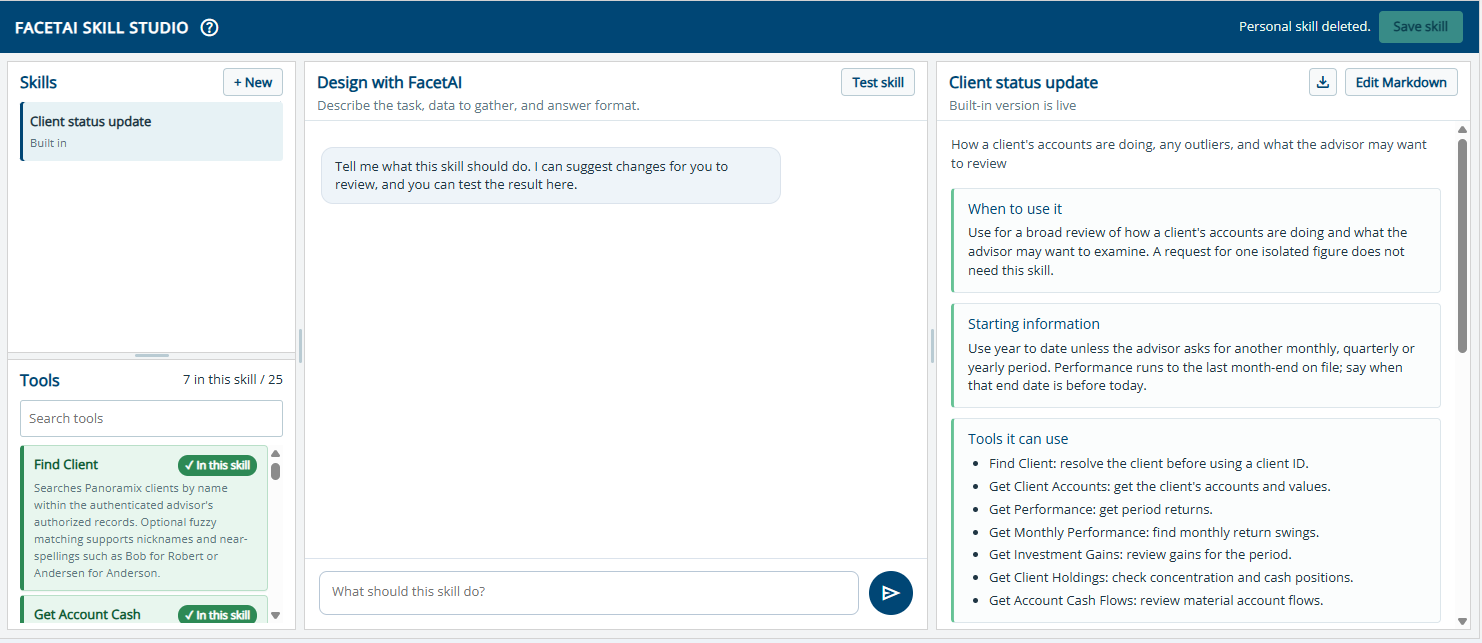This screenshot has width=1482, height=643.
Task: Click the 'Design with FacetAI' heading
Action: point(390,82)
